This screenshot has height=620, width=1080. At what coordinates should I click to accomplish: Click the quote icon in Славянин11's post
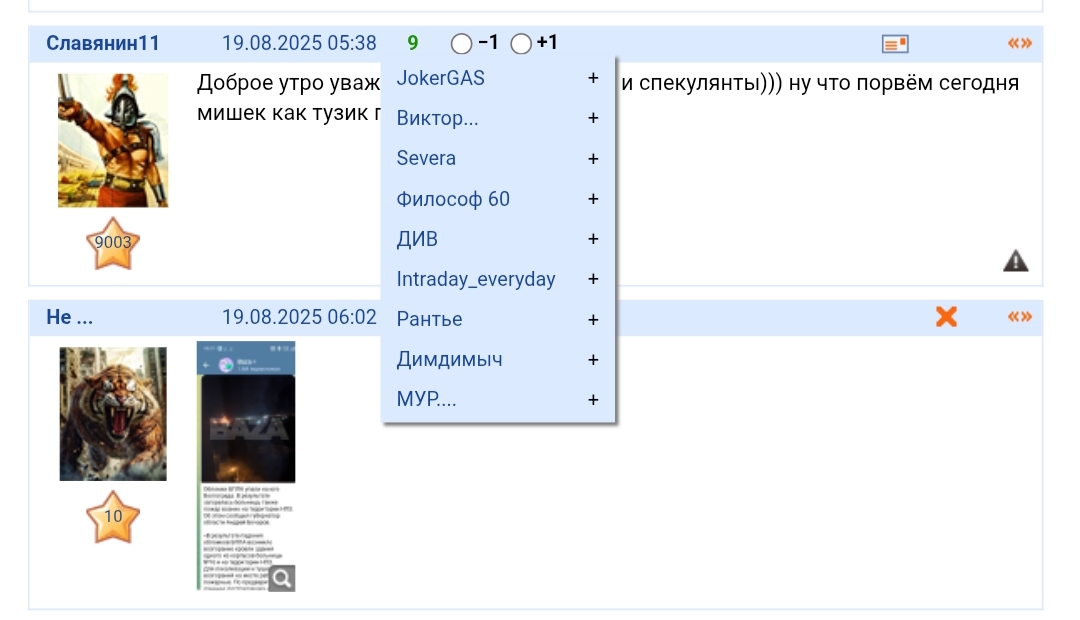tap(1019, 43)
